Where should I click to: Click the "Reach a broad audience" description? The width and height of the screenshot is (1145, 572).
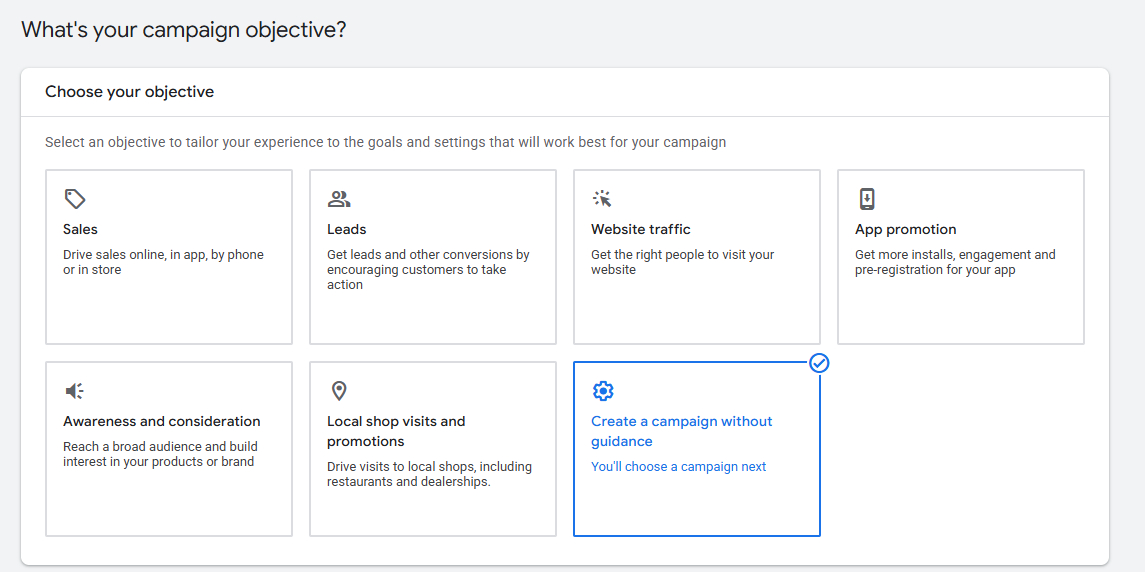(x=160, y=454)
